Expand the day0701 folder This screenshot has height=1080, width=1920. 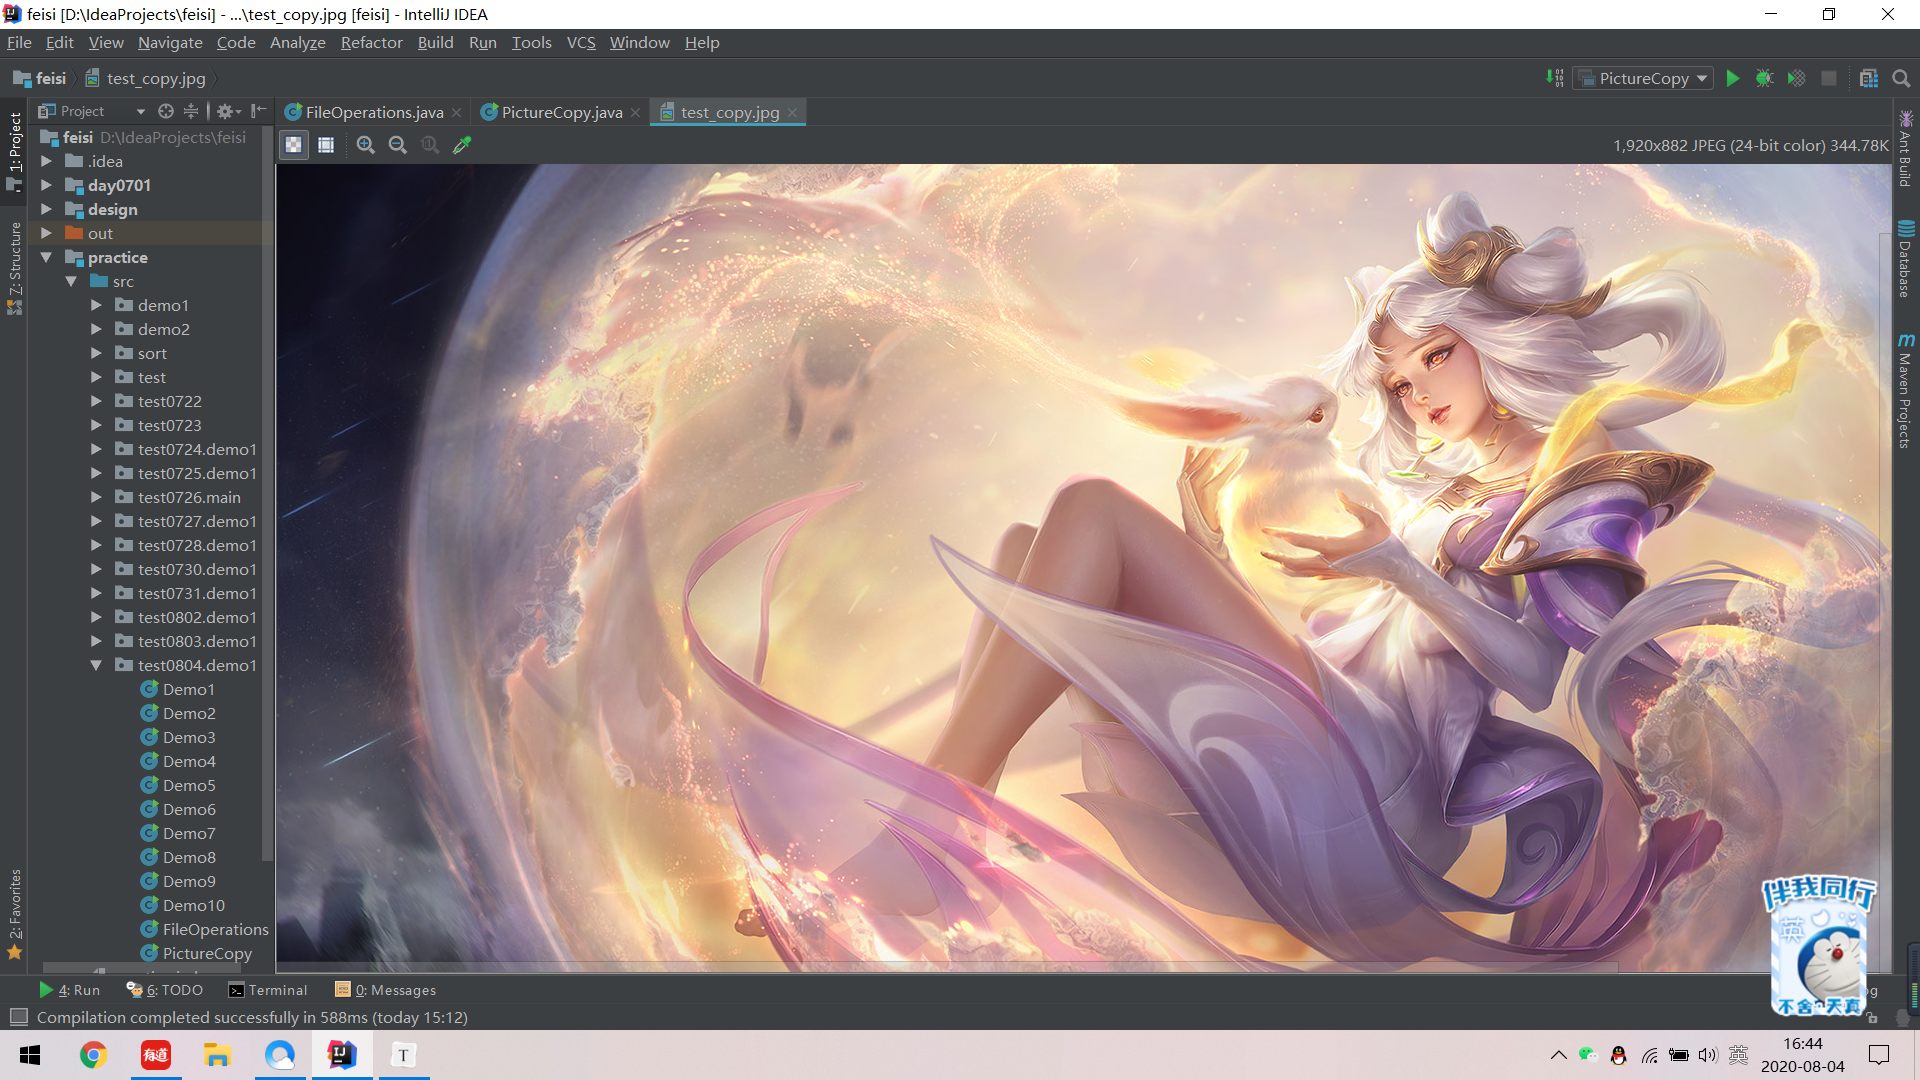coord(46,185)
